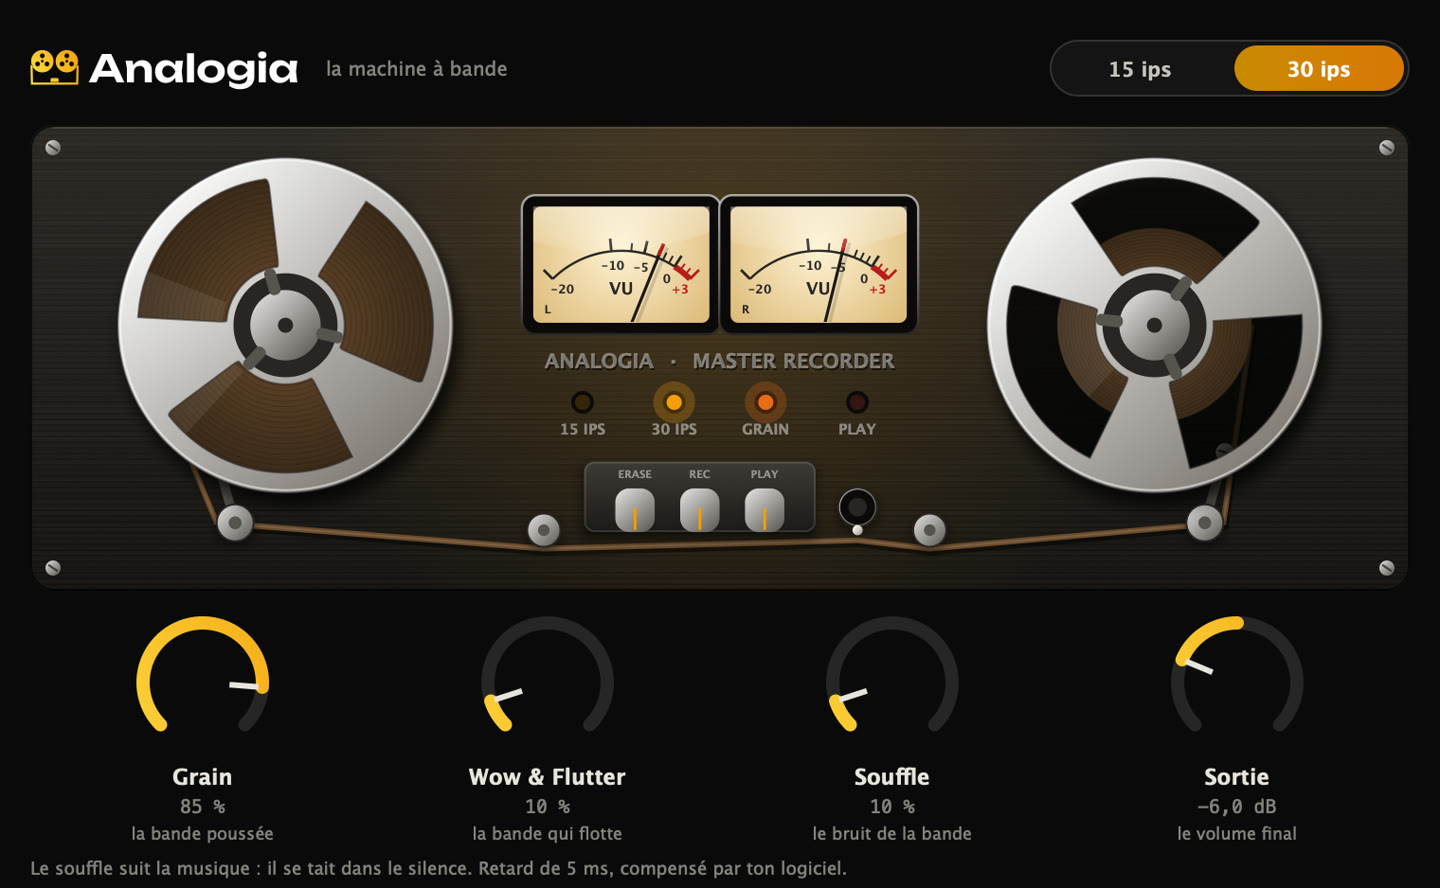Click the black capstan pinch roller
1440x888 pixels.
click(x=857, y=507)
